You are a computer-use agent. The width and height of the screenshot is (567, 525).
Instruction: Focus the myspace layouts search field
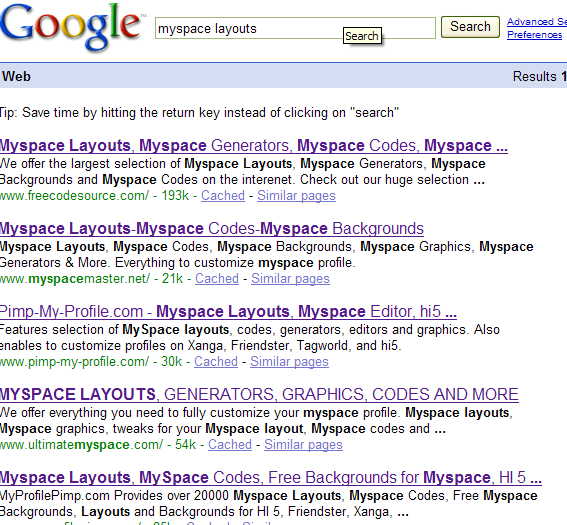(x=295, y=28)
